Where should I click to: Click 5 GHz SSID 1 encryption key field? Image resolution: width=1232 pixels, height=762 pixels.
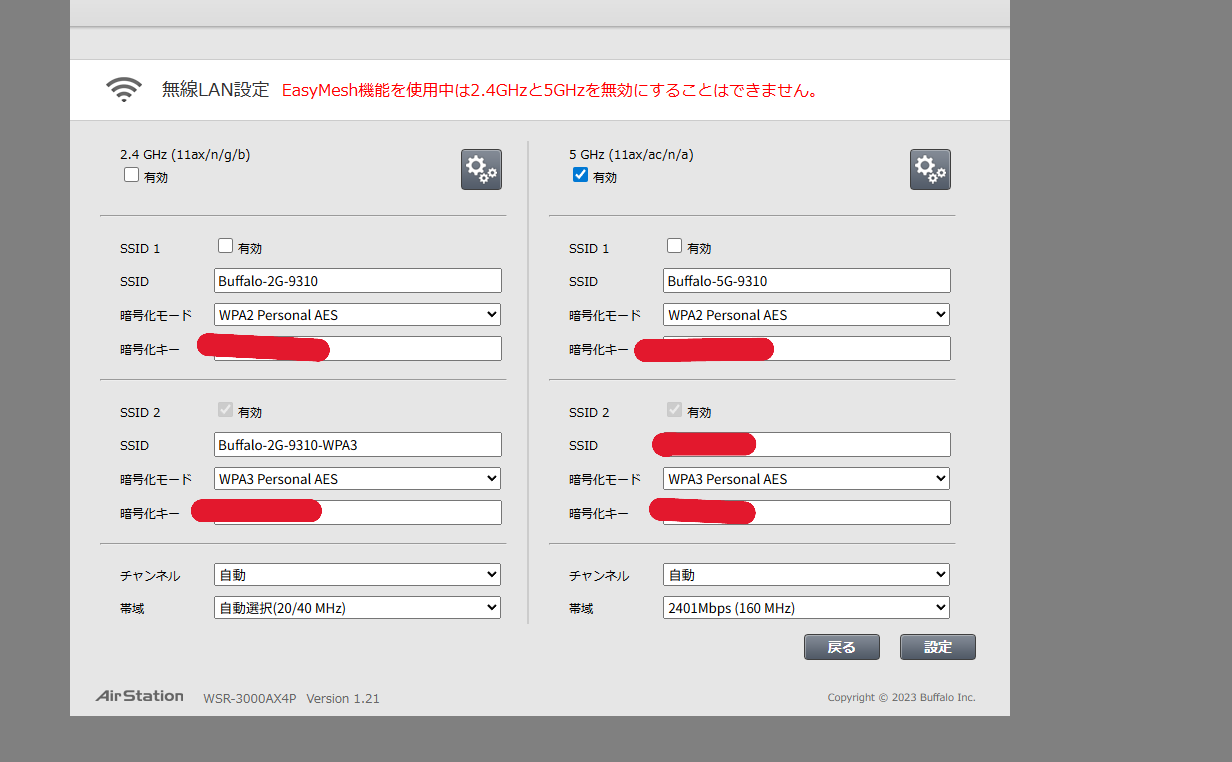[x=860, y=349]
